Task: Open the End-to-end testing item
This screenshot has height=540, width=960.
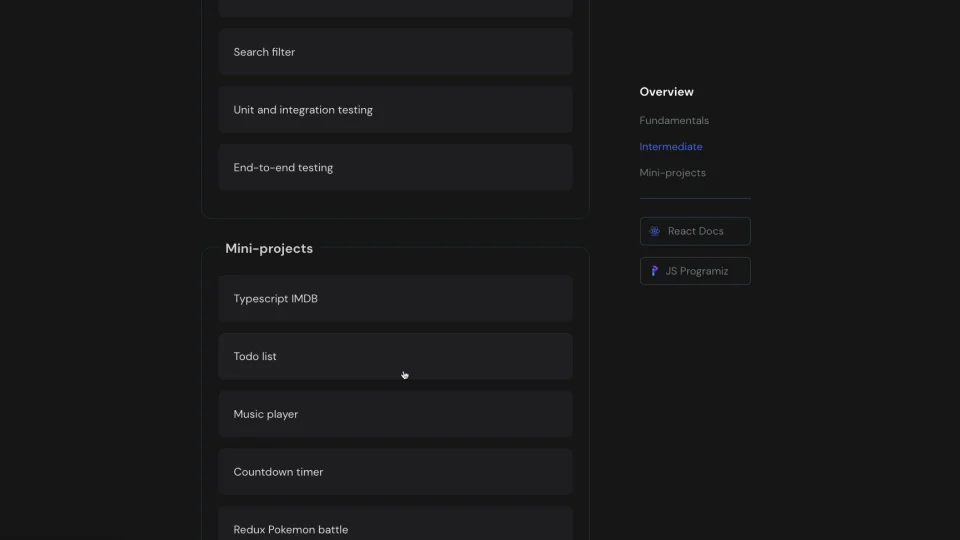Action: coord(395,168)
